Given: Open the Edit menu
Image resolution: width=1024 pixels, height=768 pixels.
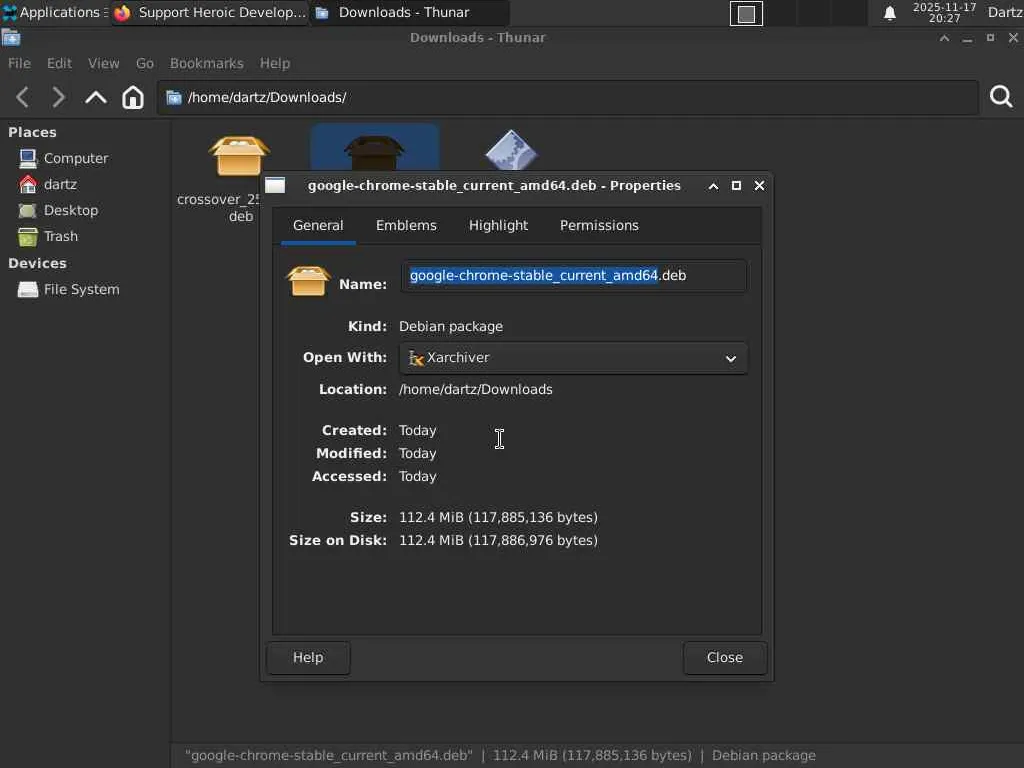Looking at the screenshot, I should tap(59, 63).
